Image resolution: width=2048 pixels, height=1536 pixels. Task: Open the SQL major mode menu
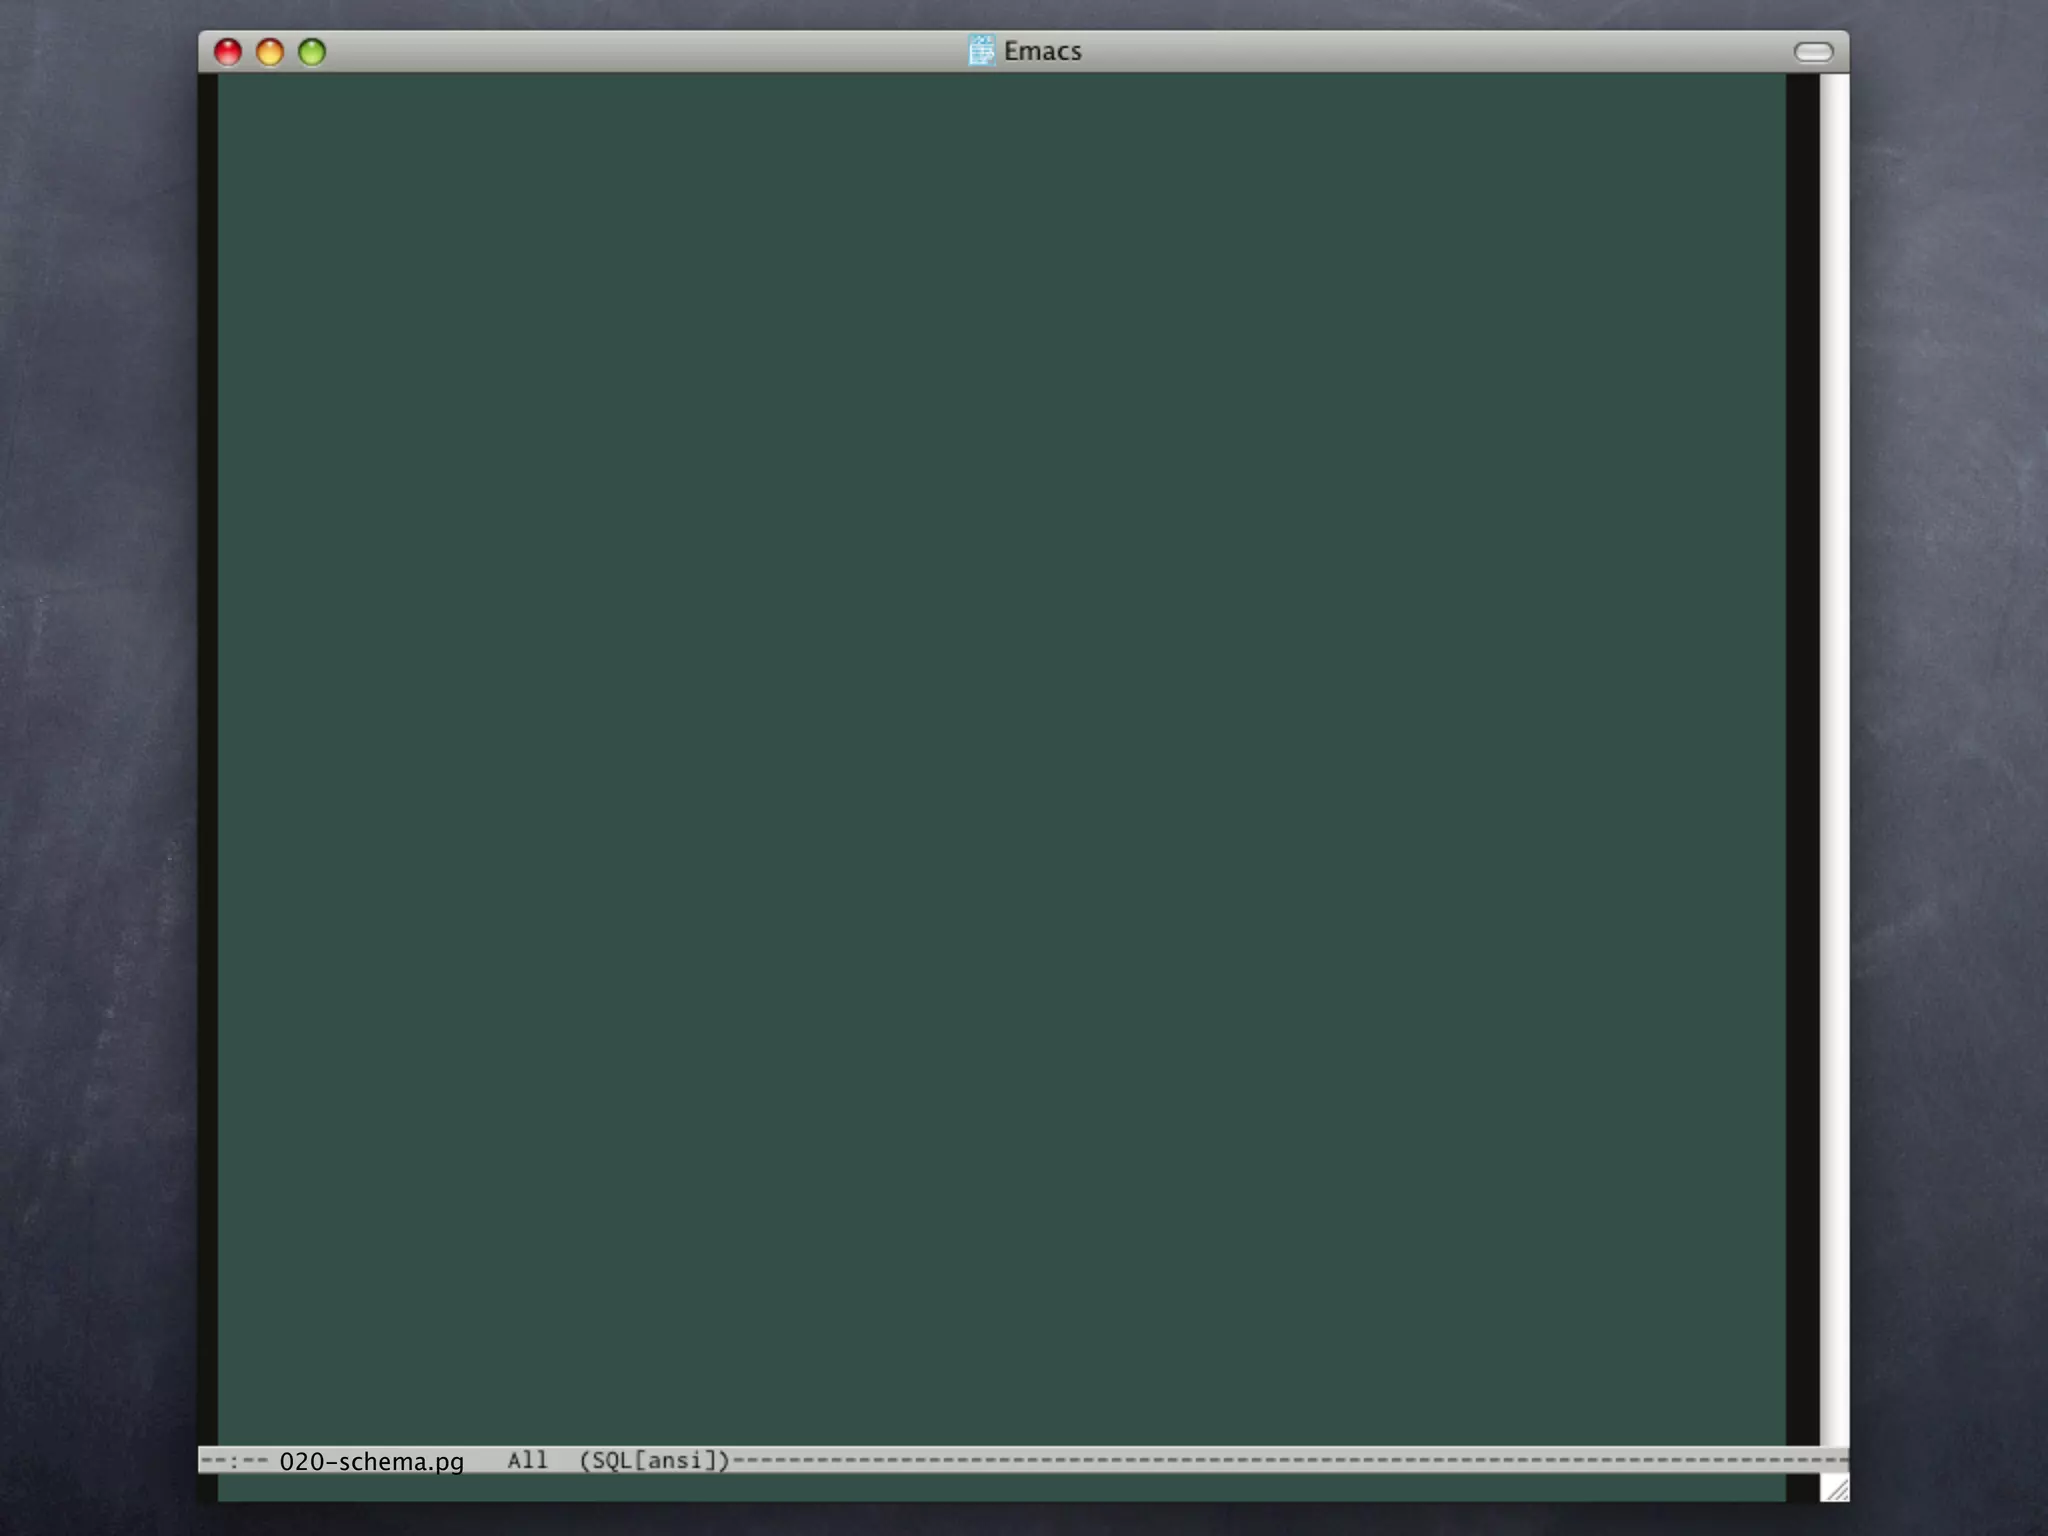pos(612,1460)
